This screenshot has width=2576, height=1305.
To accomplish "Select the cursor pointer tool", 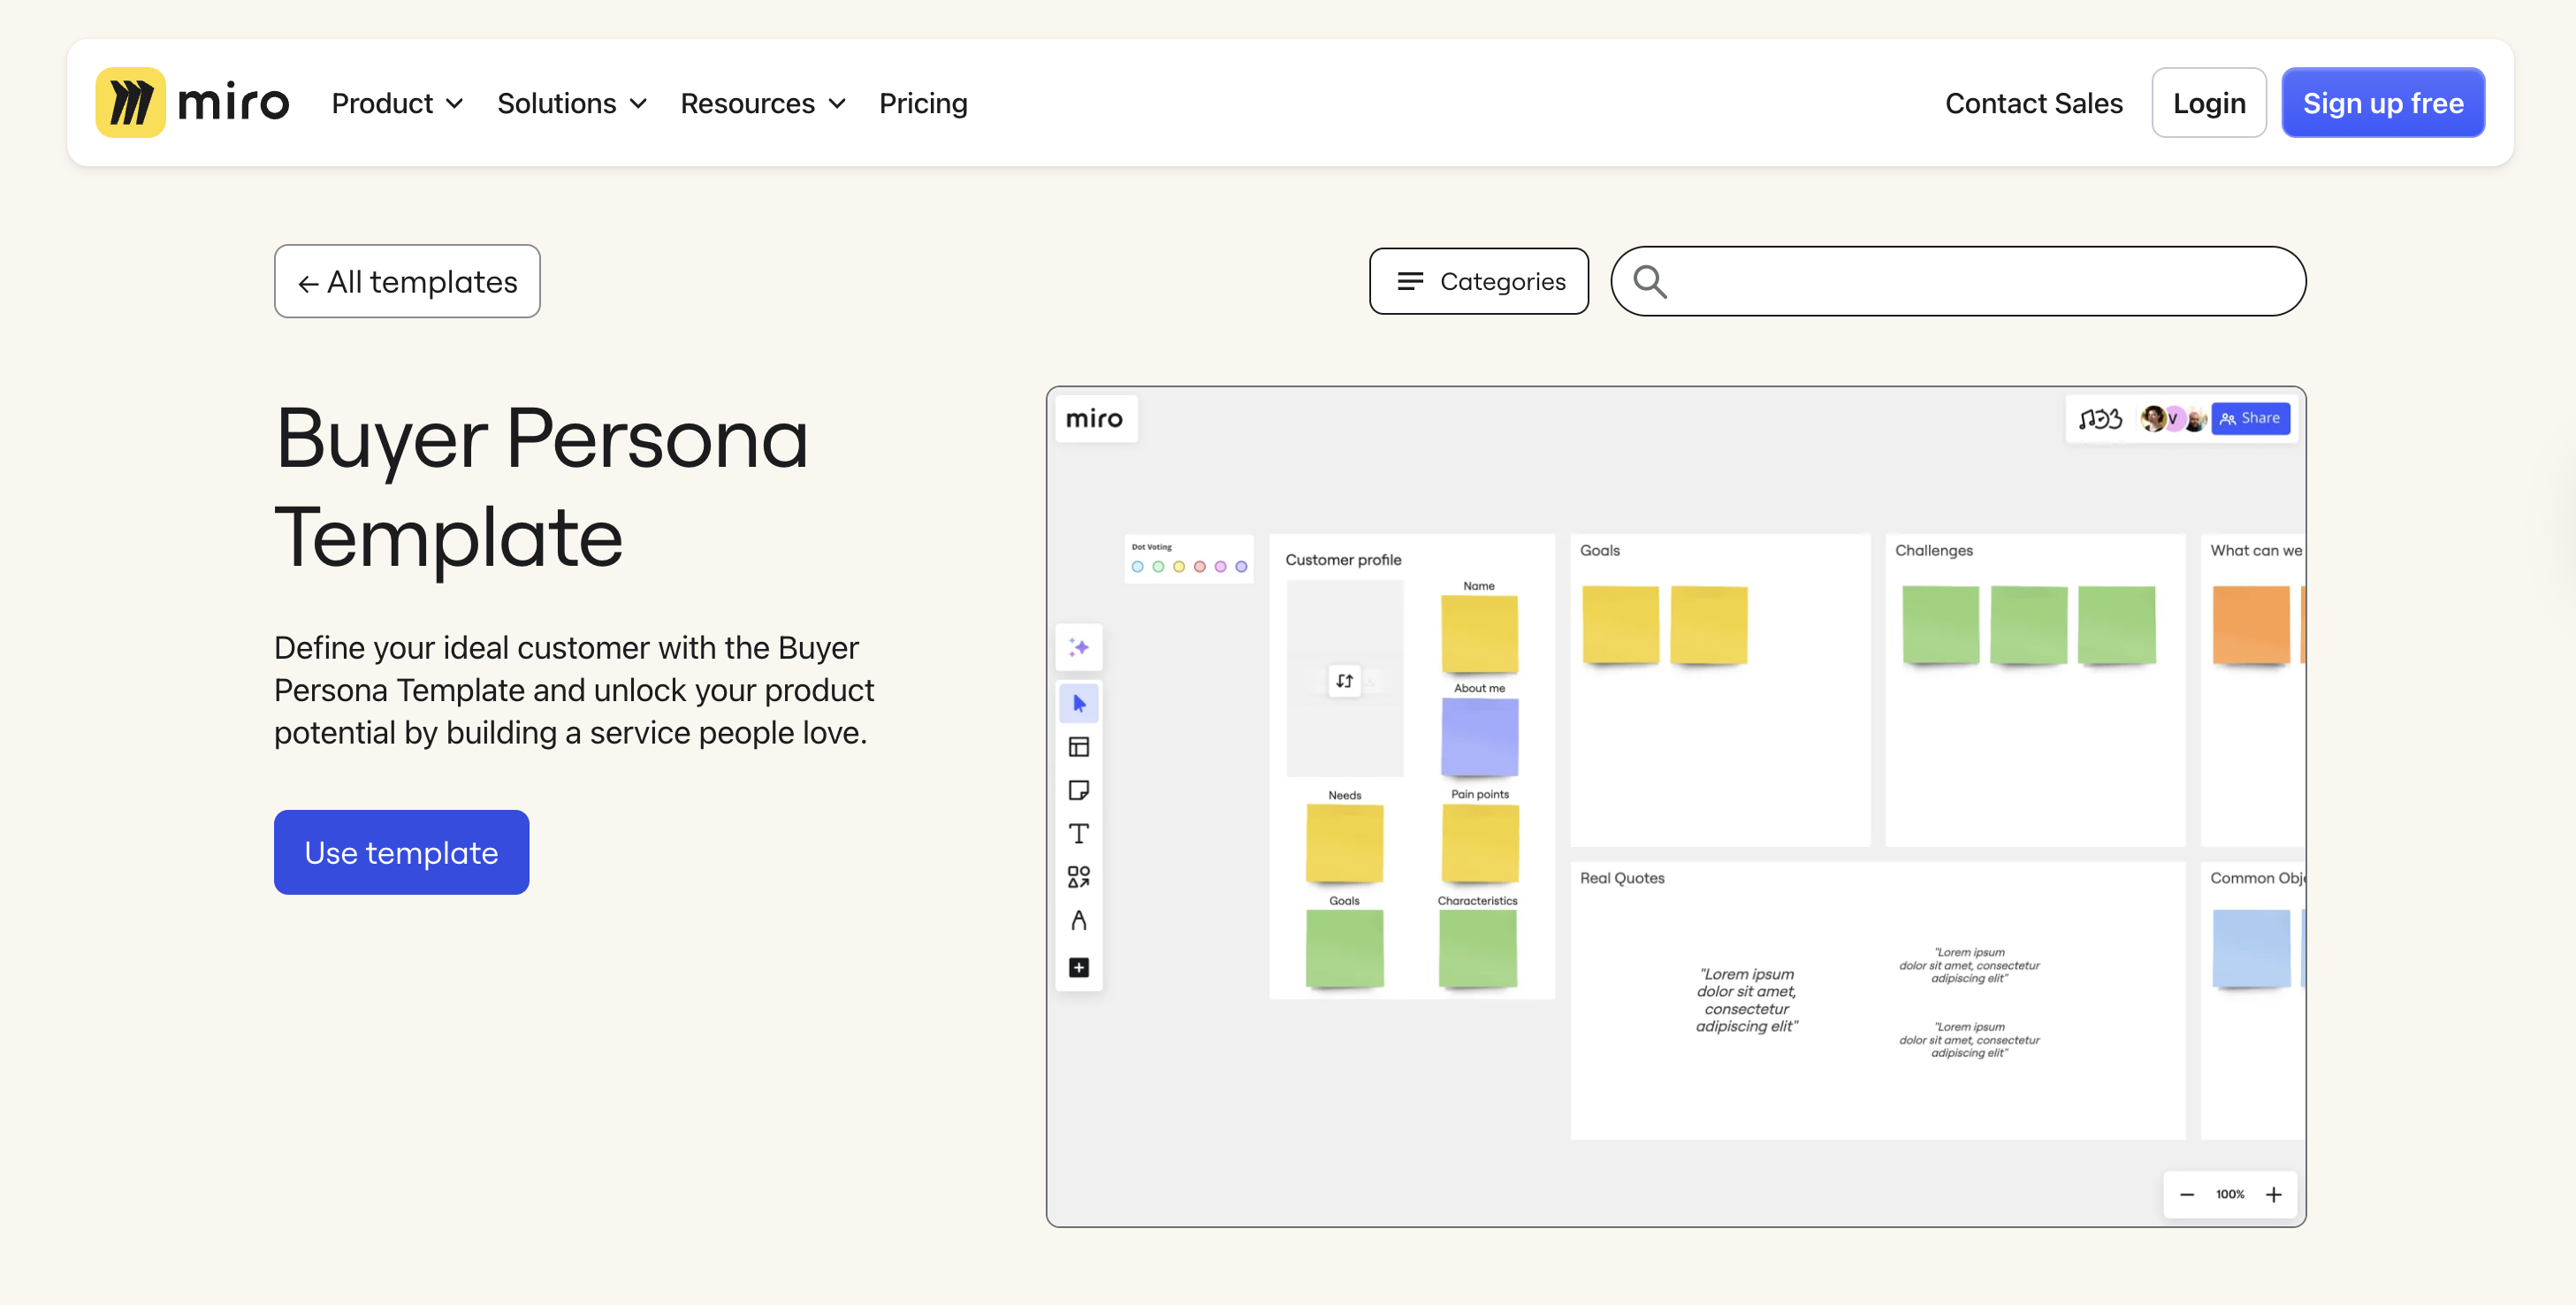I will click(1079, 703).
